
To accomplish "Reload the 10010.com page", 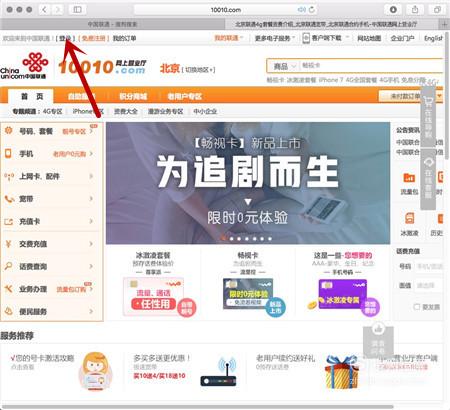I will pos(312,10).
